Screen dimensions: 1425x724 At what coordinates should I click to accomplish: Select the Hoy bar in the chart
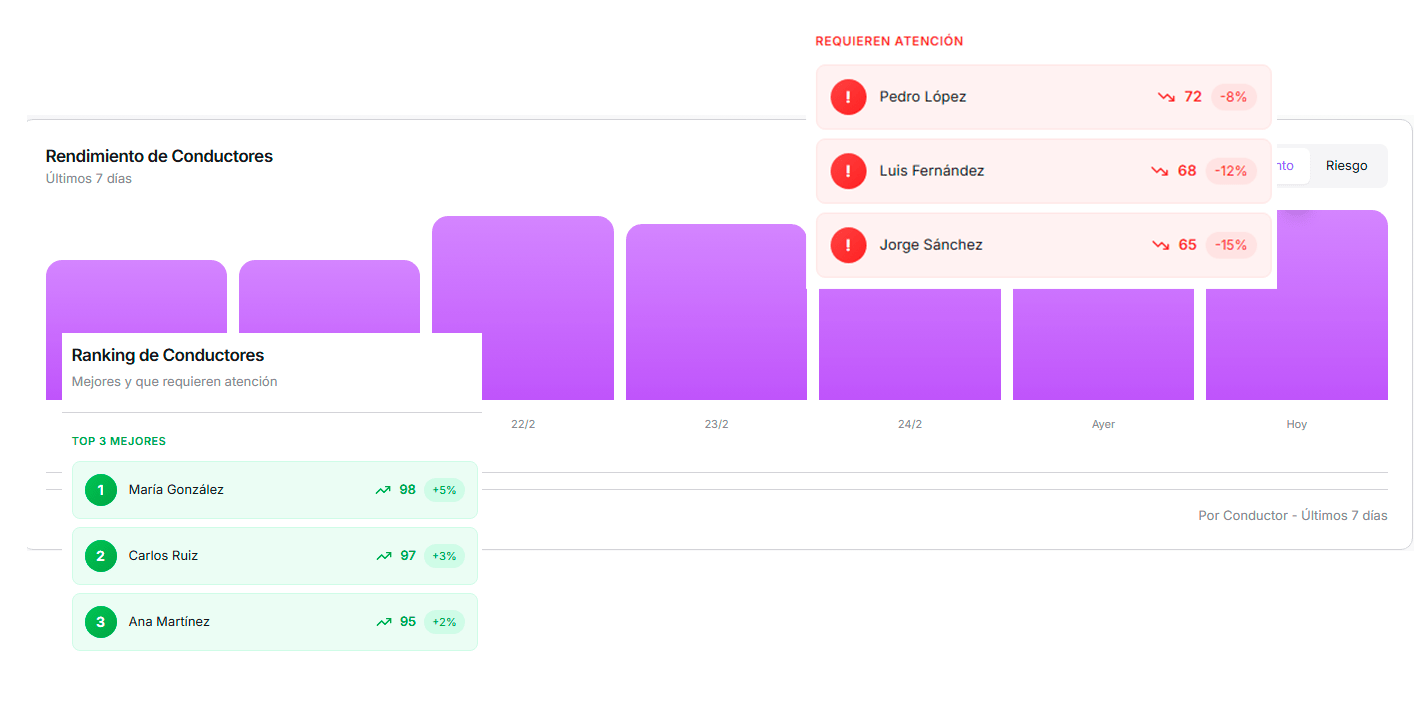click(1296, 330)
